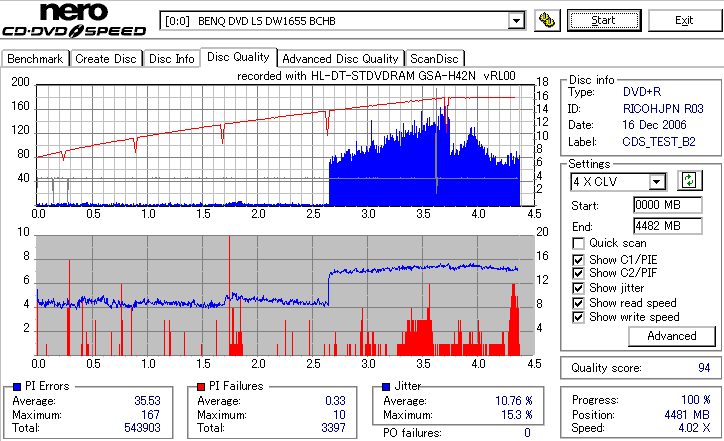Viewport: 724px width, 441px height.
Task: Switch to the Benchmark tab
Action: tap(35, 59)
